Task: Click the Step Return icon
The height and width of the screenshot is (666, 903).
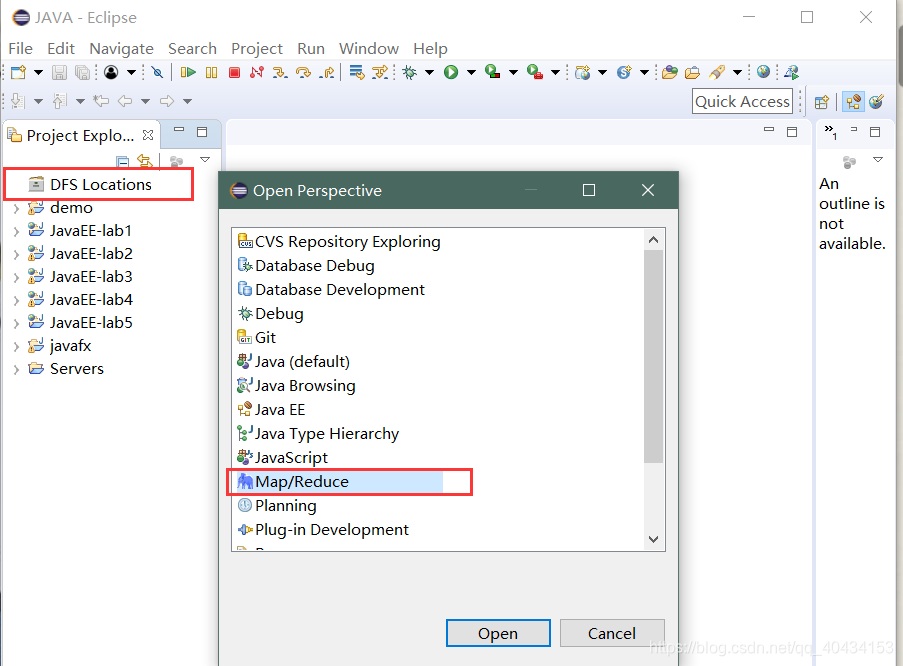Action: click(327, 72)
